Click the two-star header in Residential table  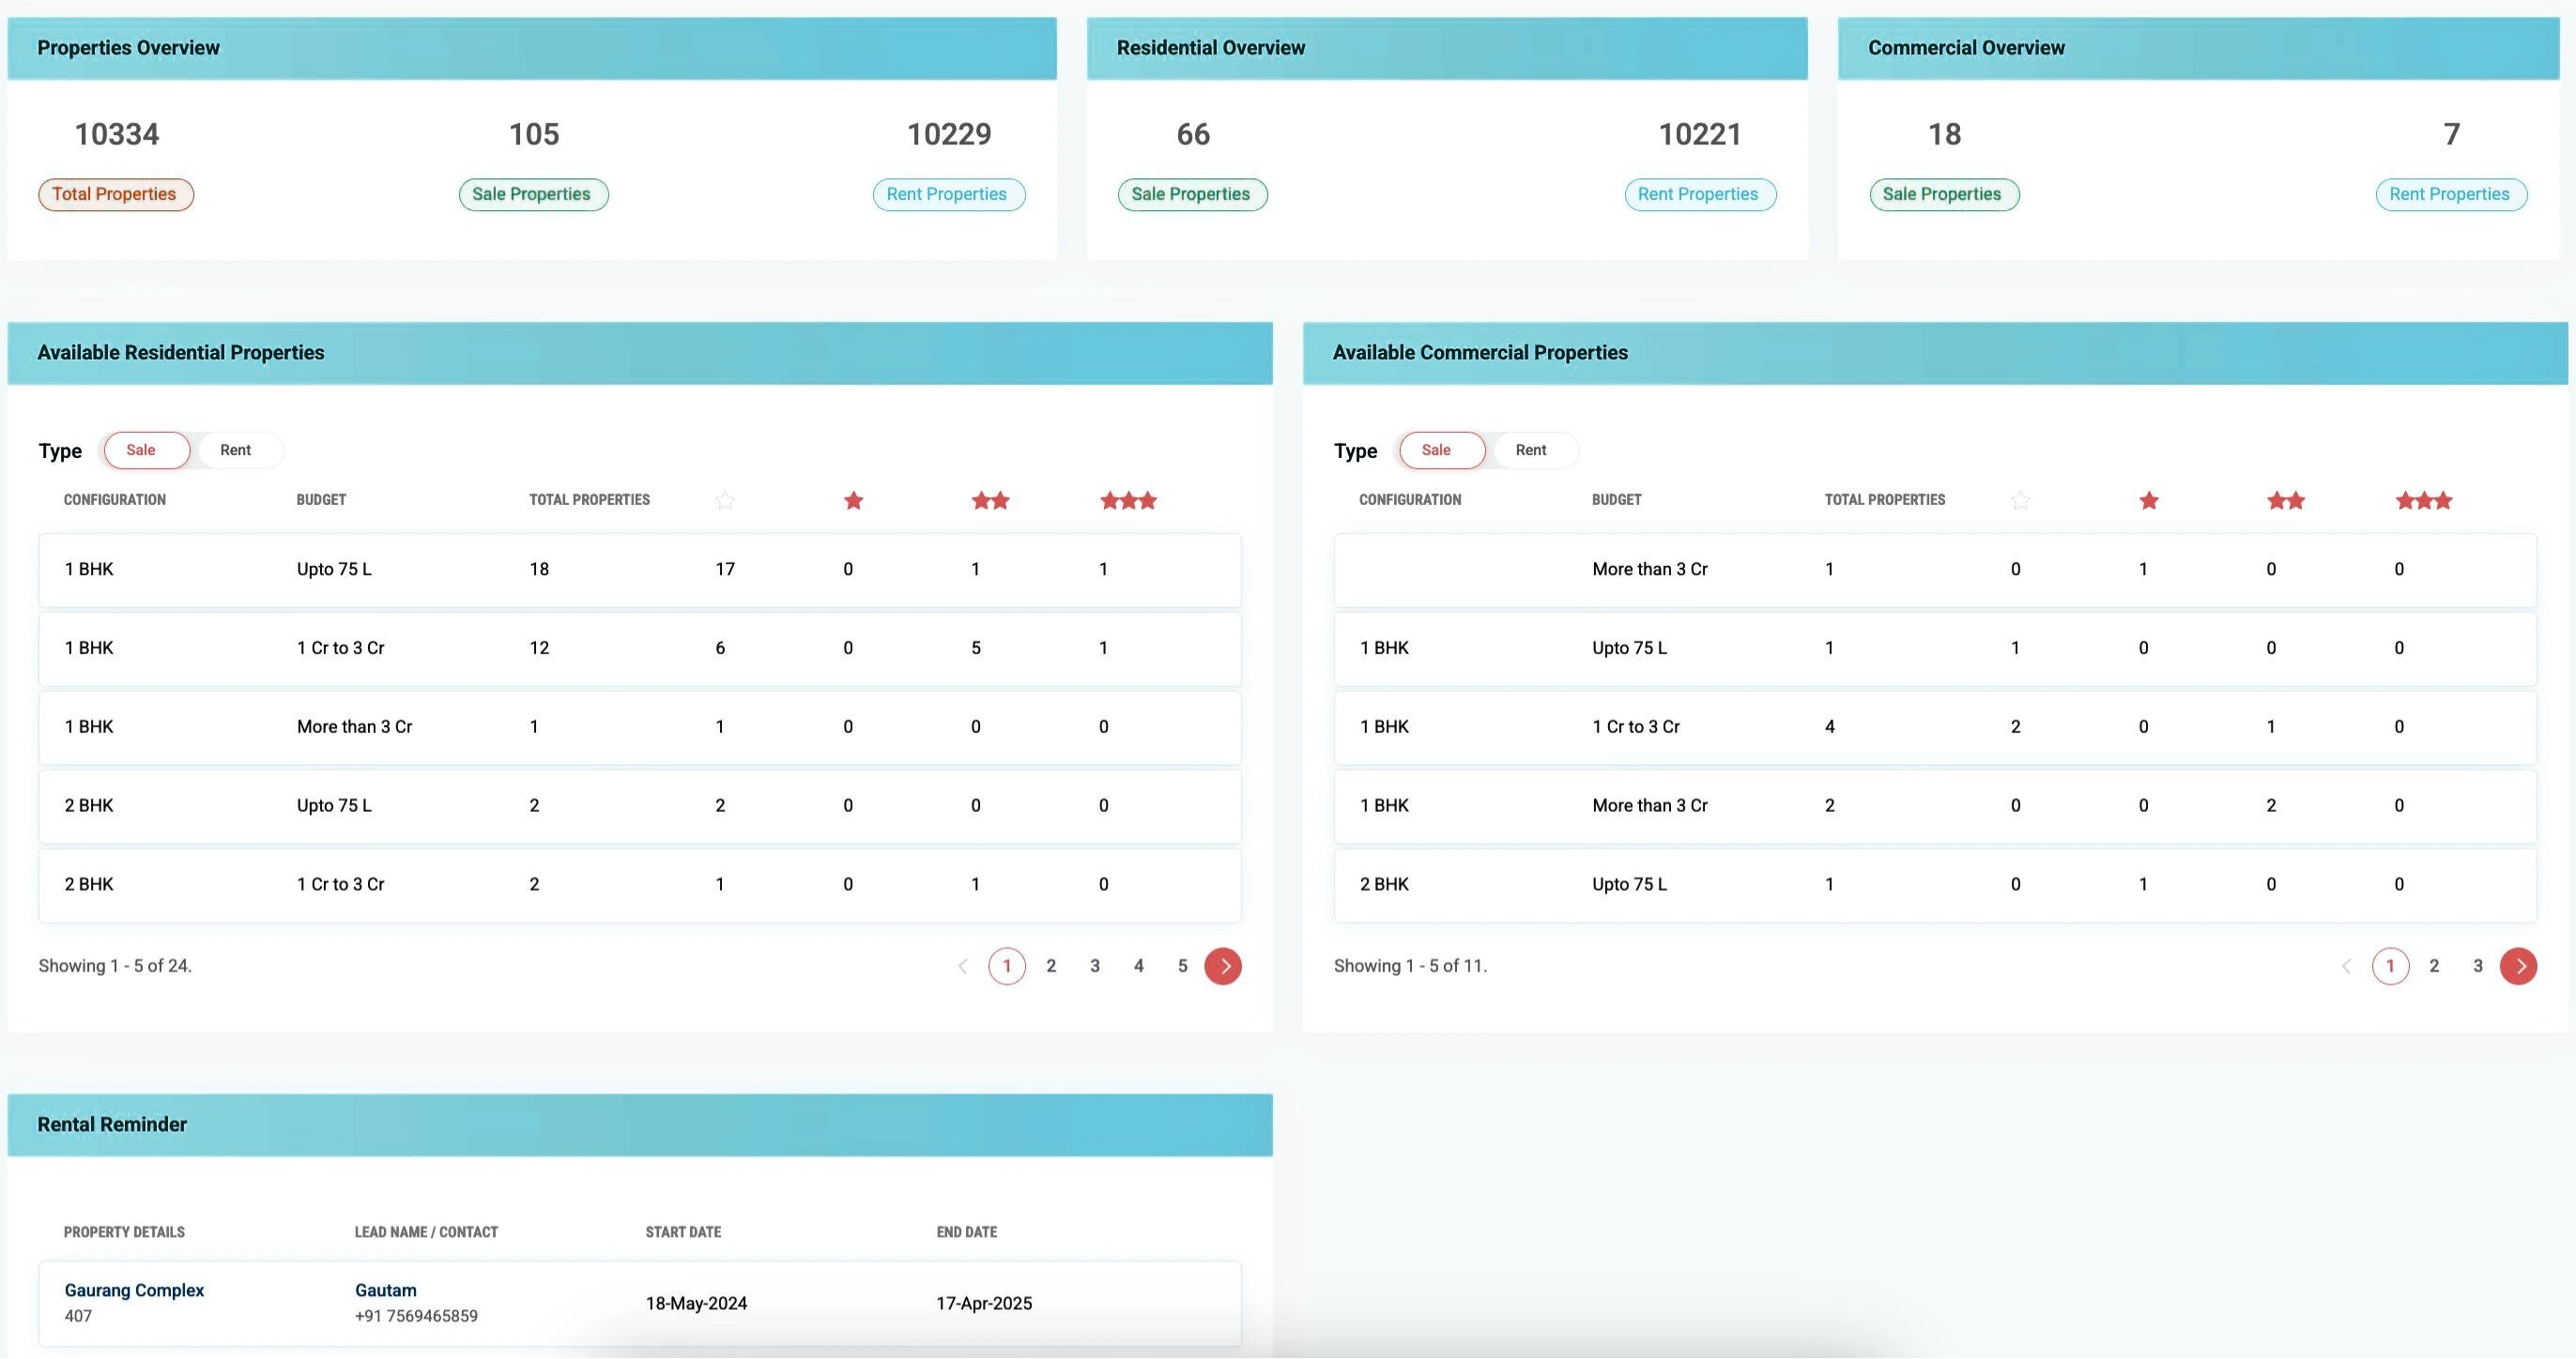(x=990, y=500)
